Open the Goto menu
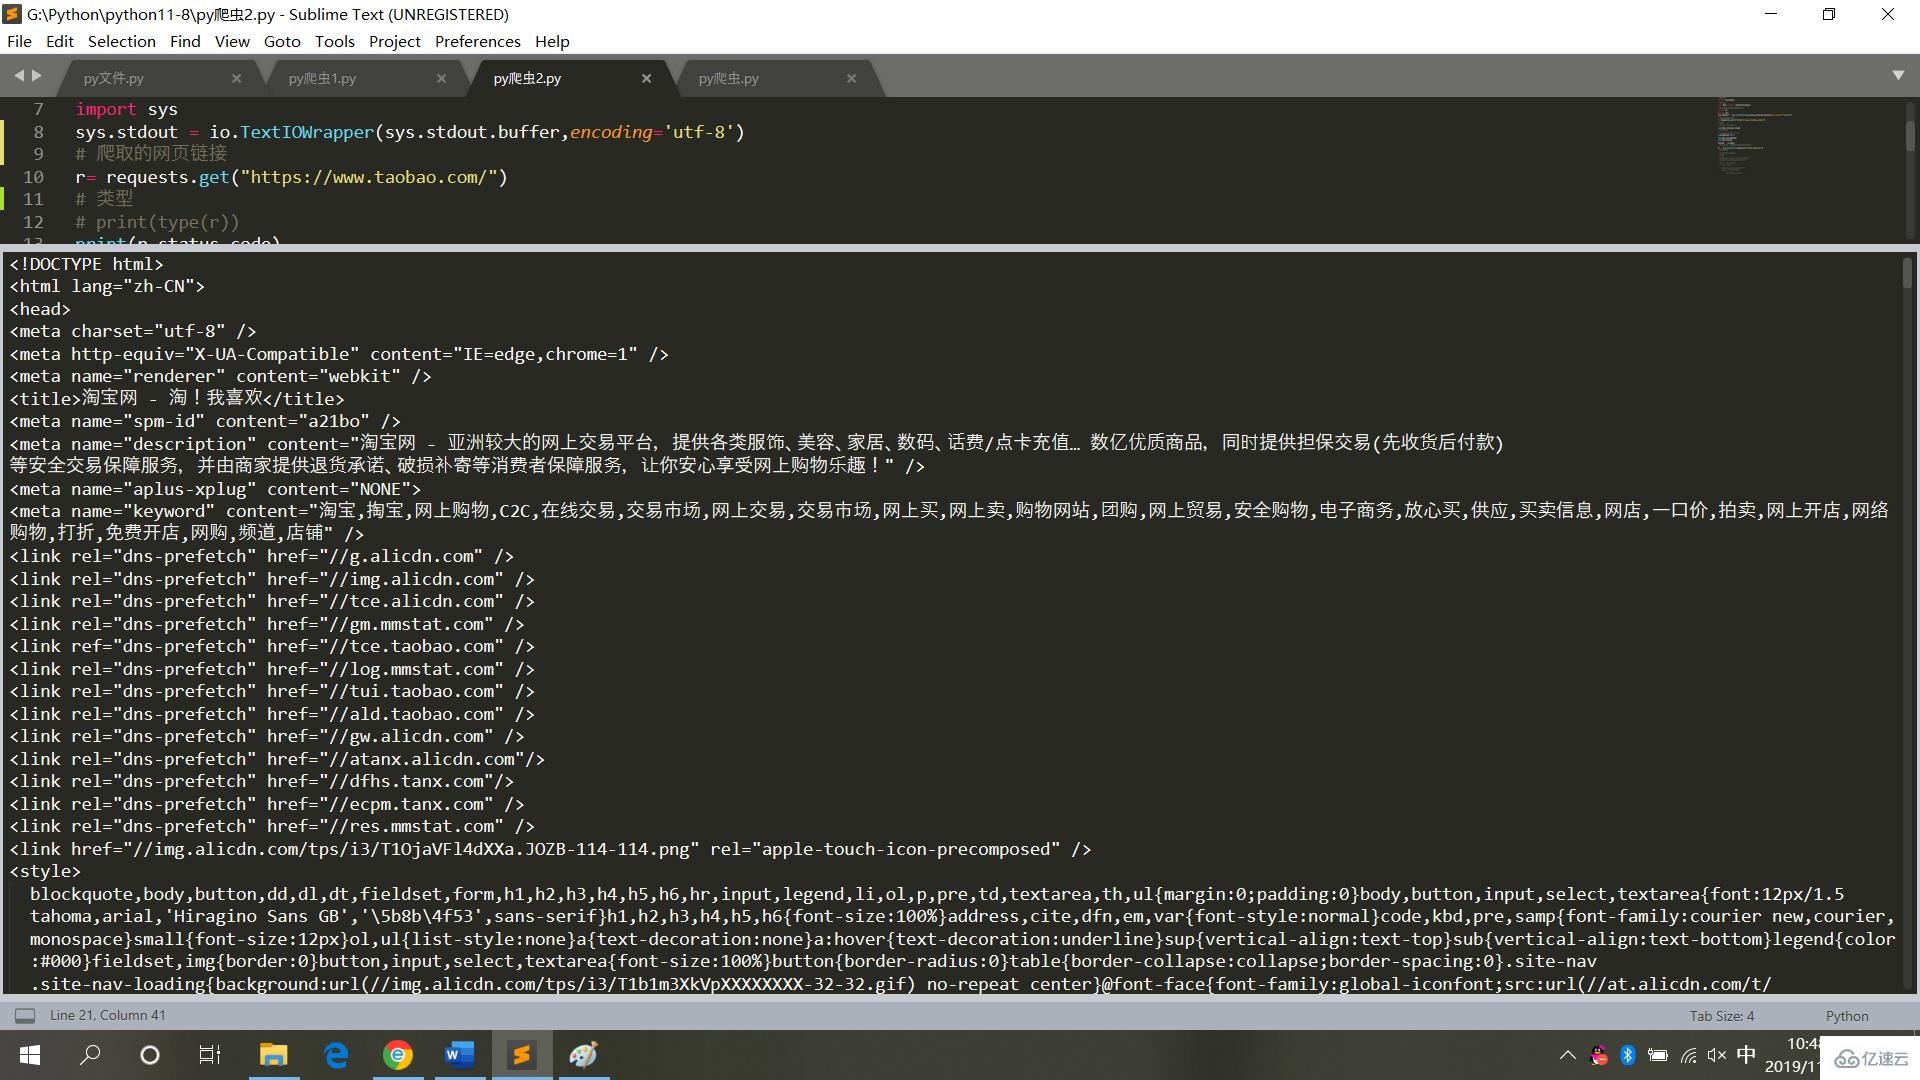Viewport: 1920px width, 1080px height. tap(282, 41)
